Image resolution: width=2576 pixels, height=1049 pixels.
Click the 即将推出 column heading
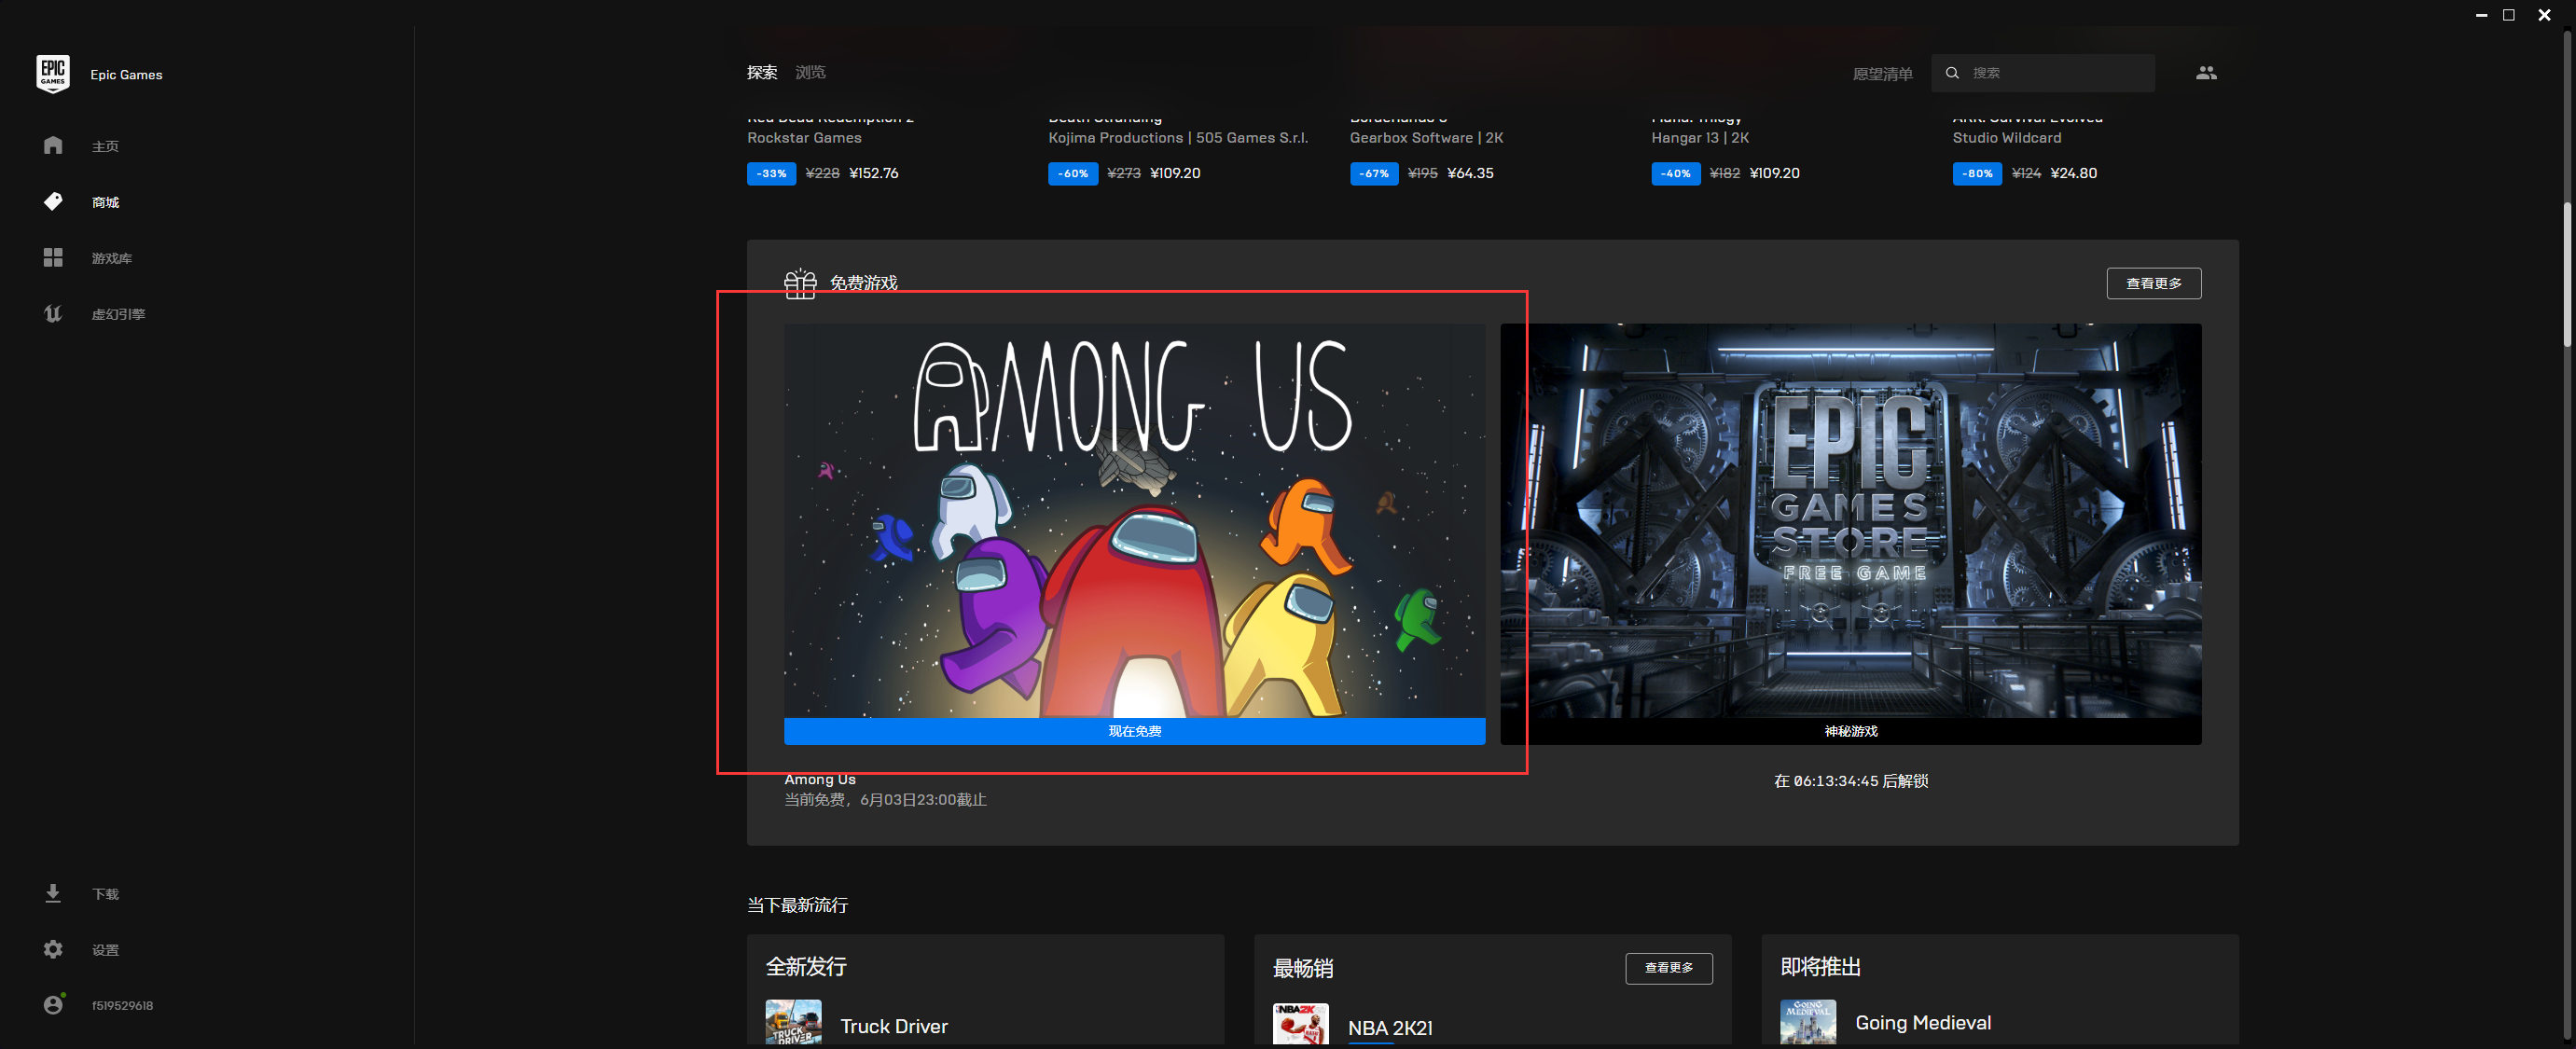click(1821, 967)
